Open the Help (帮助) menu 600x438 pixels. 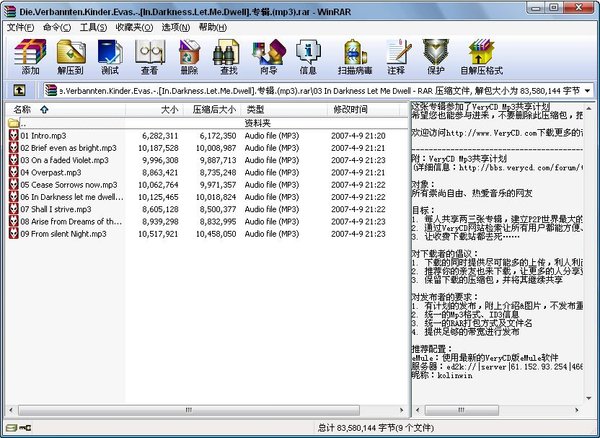tap(213, 28)
